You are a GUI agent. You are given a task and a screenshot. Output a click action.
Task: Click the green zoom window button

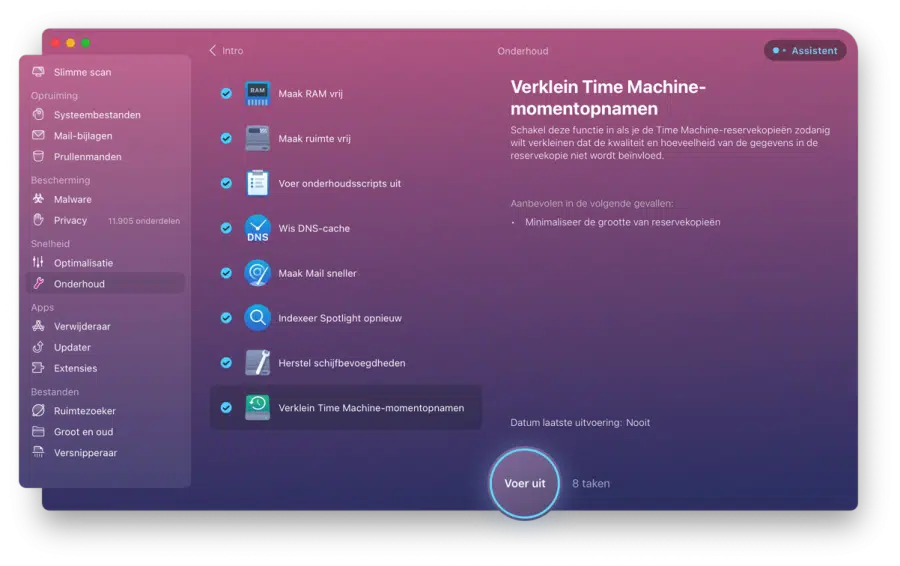coord(86,42)
